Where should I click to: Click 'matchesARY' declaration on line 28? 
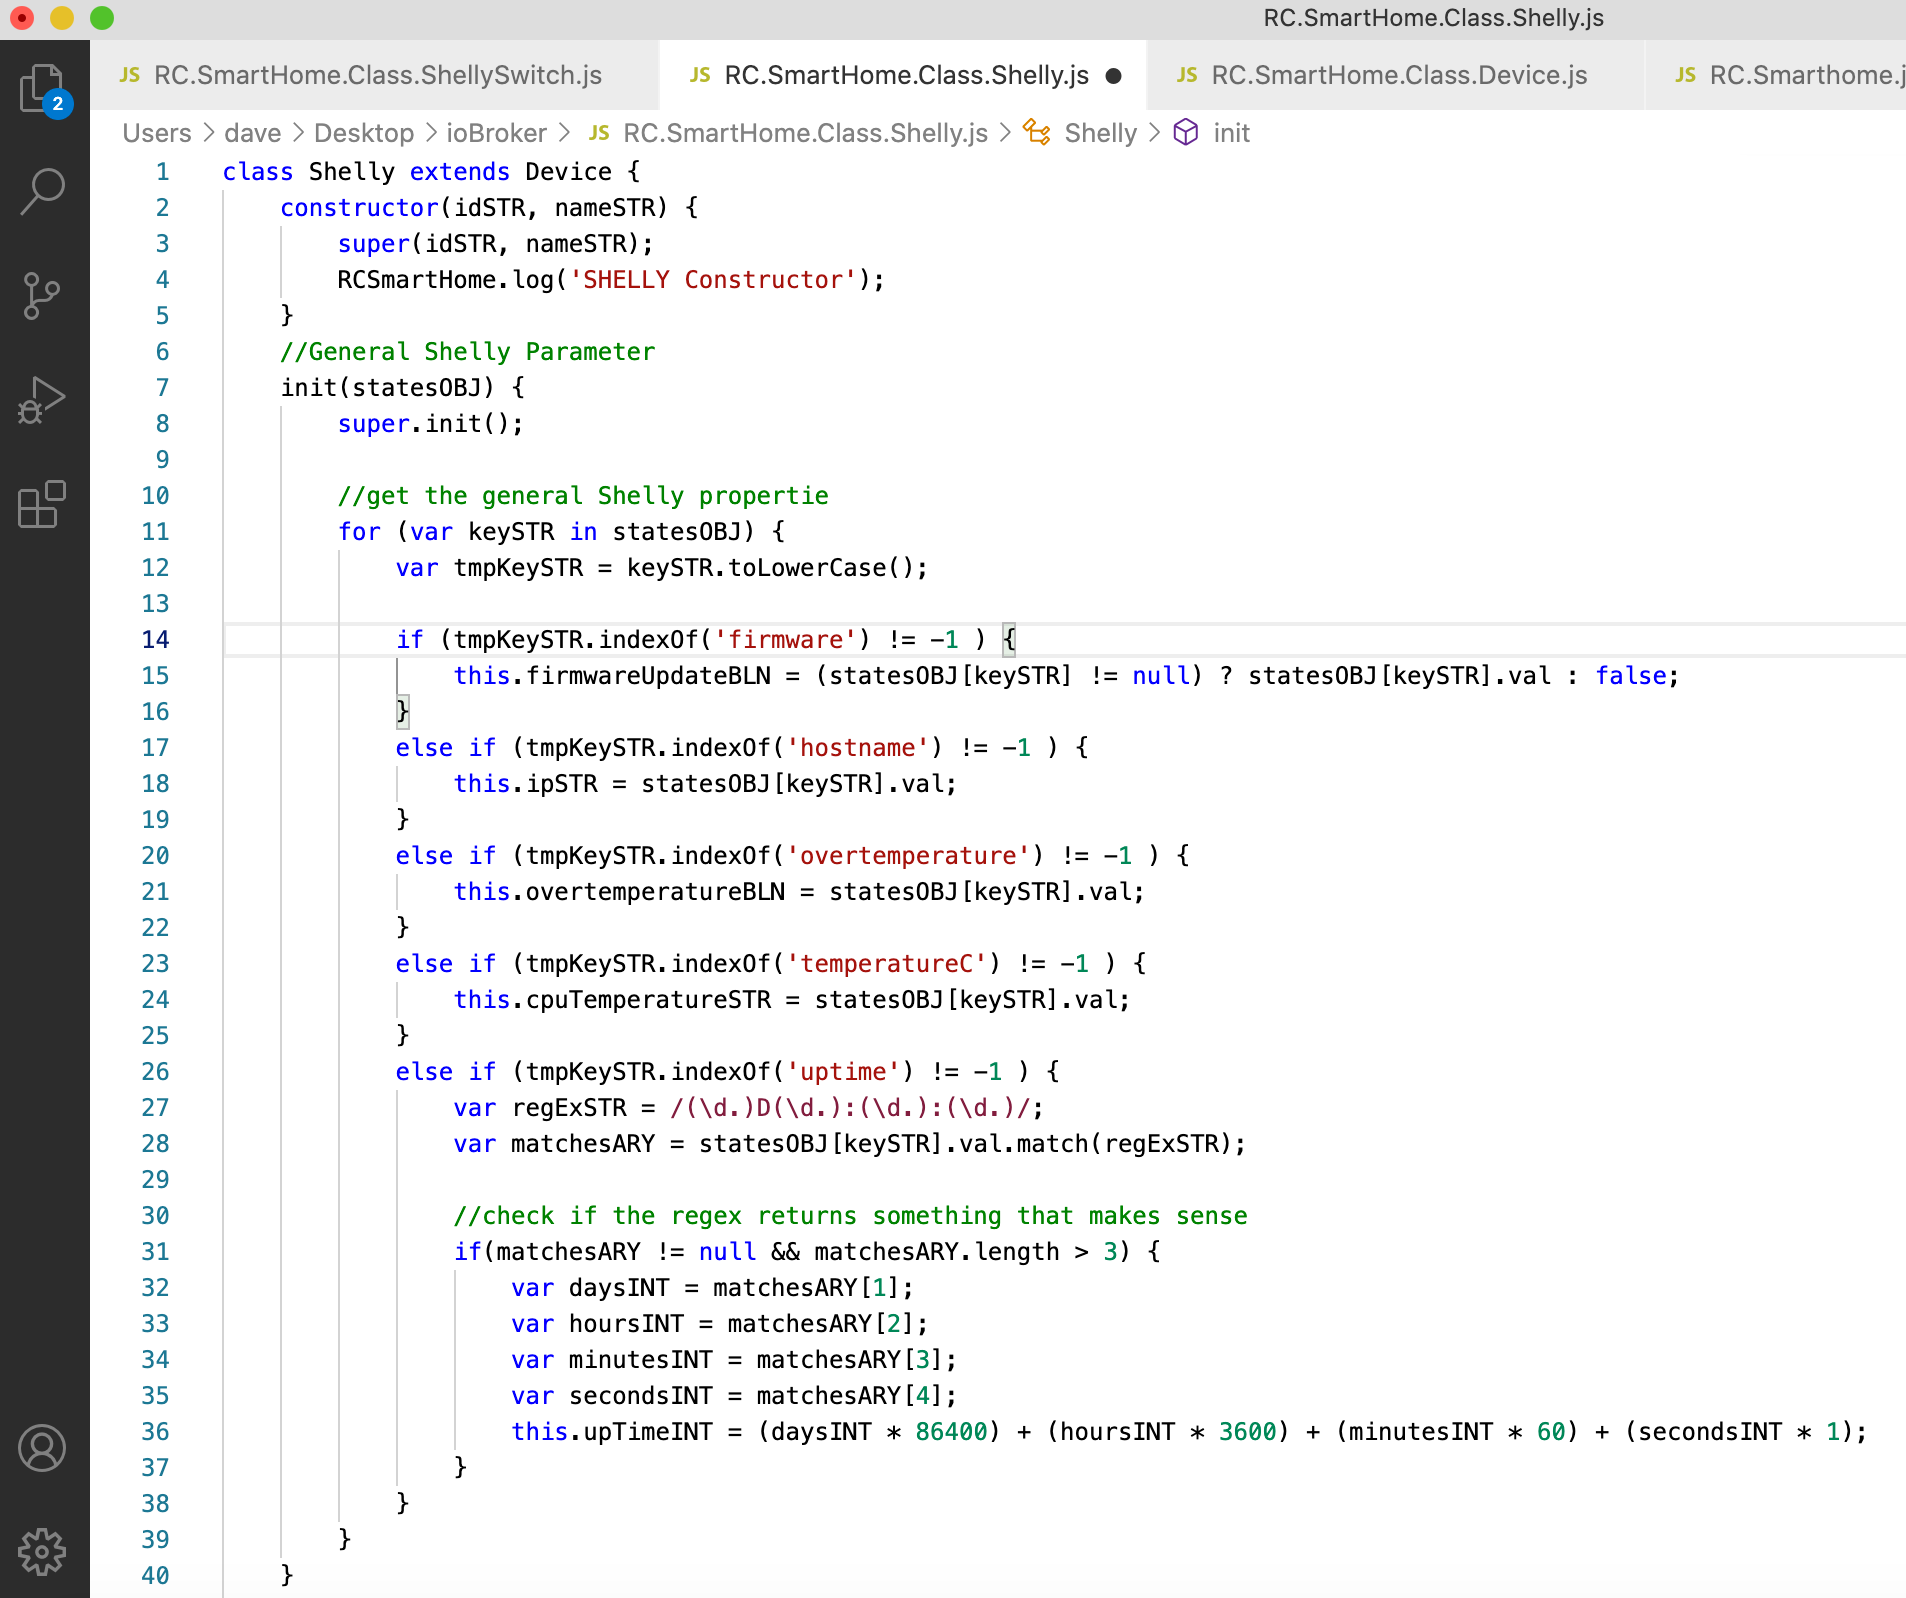click(583, 1144)
